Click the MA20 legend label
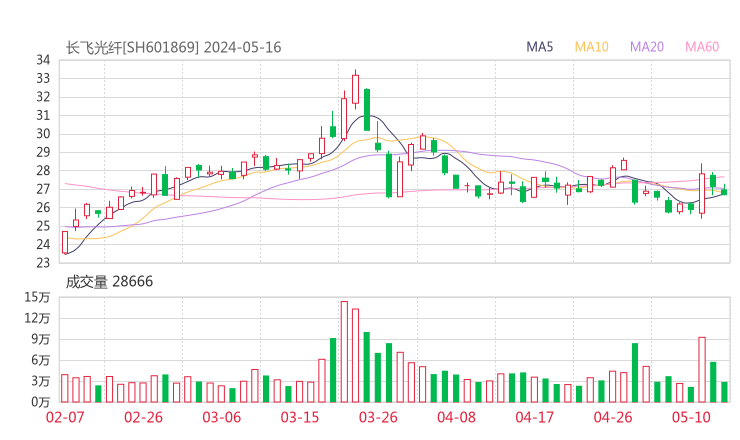The height and width of the screenshot is (440, 740). click(x=647, y=47)
